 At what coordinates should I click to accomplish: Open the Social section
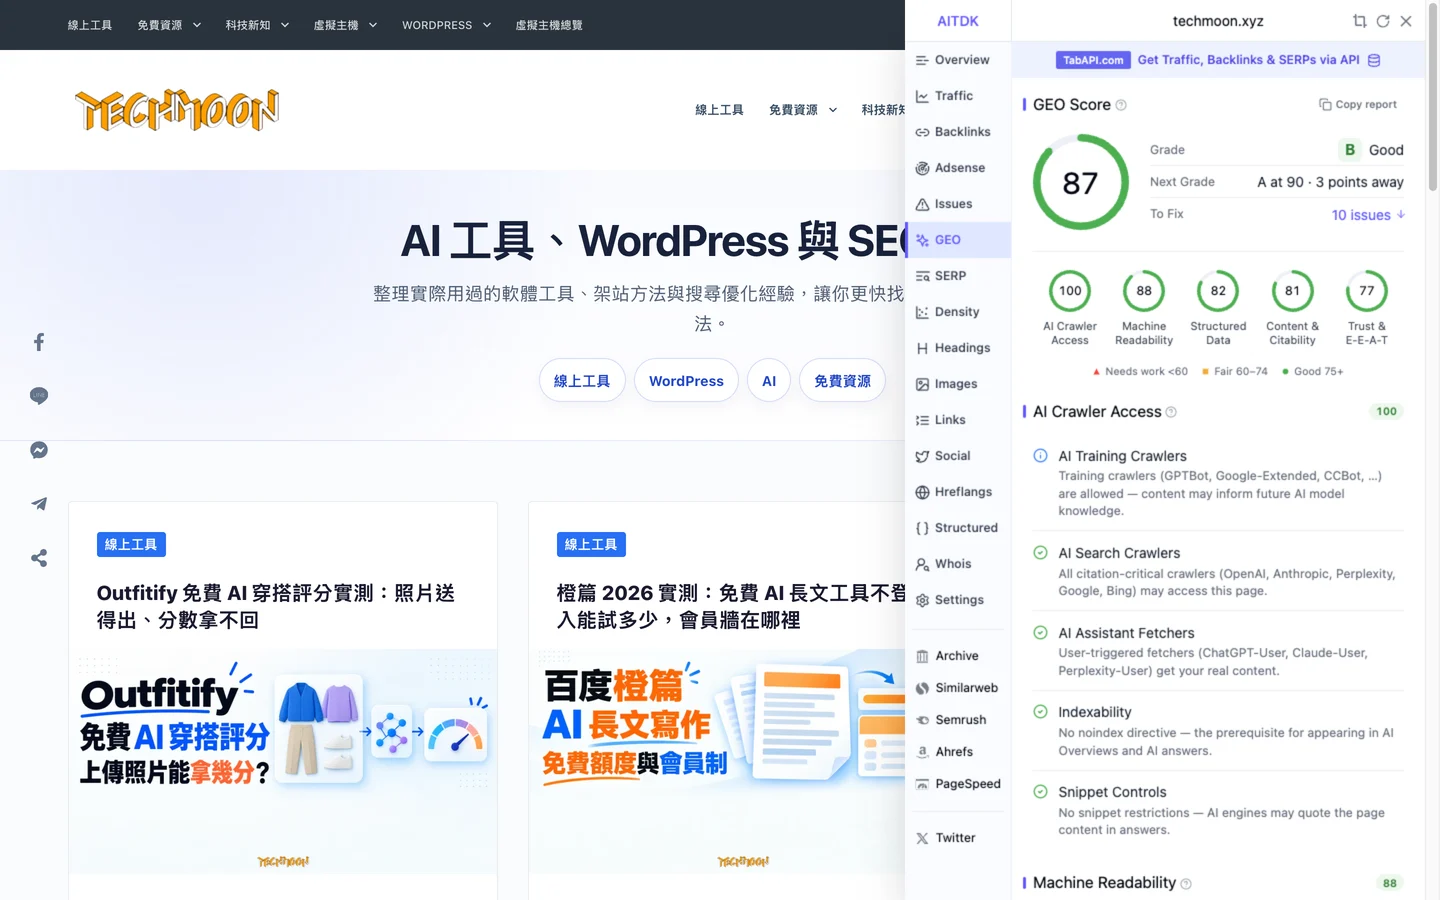click(x=957, y=456)
